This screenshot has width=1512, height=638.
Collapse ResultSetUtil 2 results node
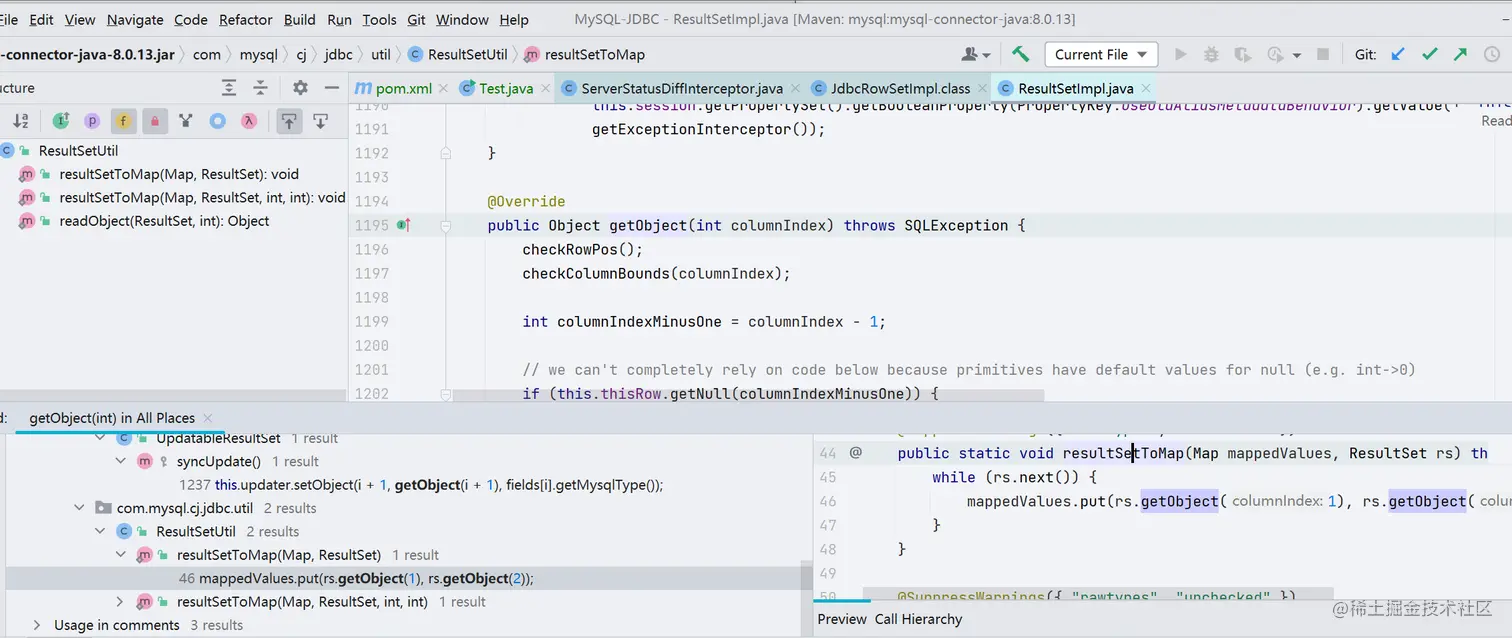tap(100, 531)
